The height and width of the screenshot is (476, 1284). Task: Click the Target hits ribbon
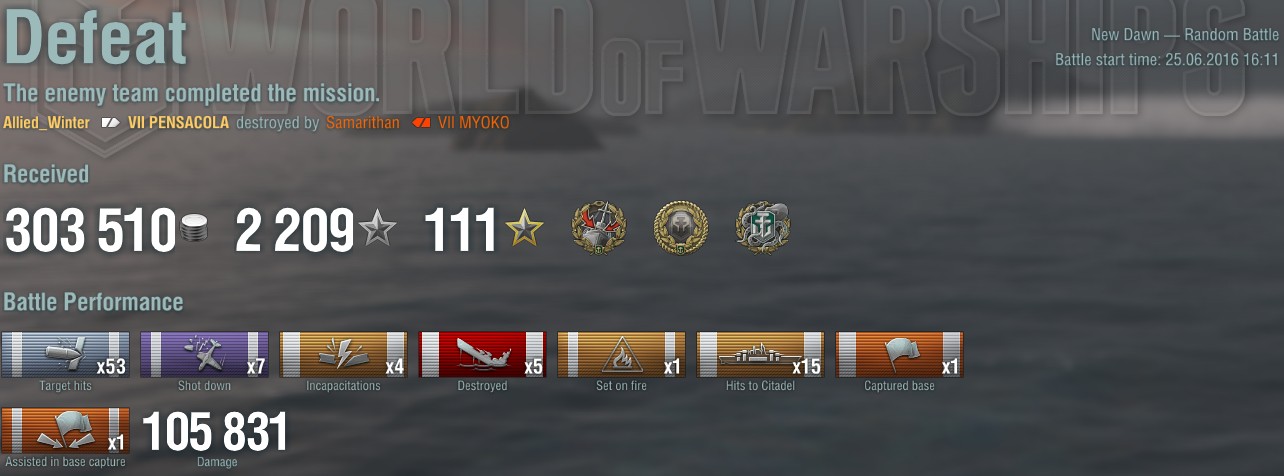pyautogui.click(x=65, y=355)
